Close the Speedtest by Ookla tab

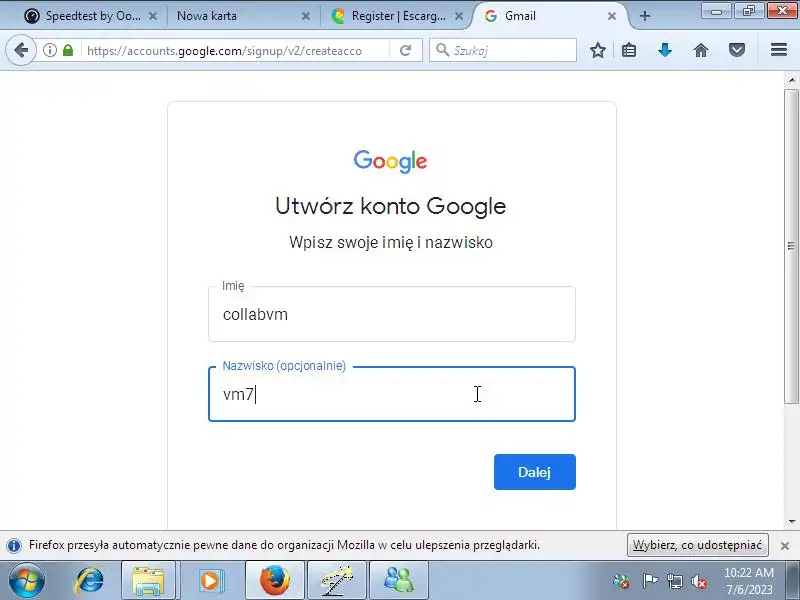(153, 16)
